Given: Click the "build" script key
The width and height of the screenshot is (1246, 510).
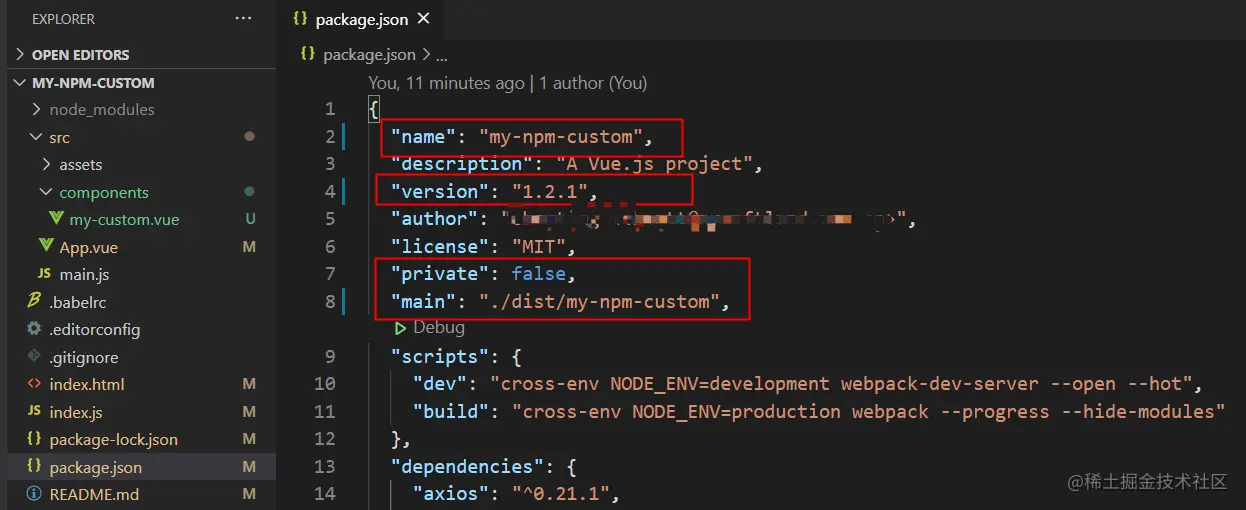Looking at the screenshot, I should coord(451,411).
